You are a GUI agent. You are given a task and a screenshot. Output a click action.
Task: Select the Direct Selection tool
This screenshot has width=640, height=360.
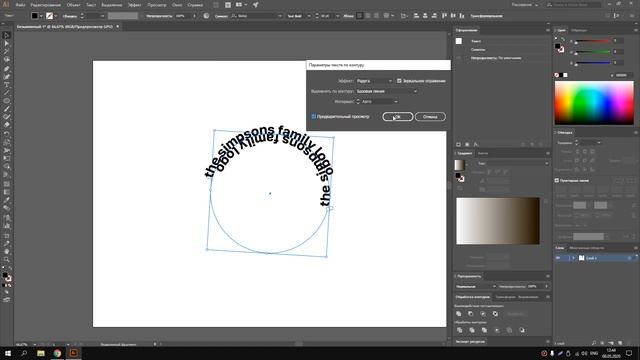7,44
